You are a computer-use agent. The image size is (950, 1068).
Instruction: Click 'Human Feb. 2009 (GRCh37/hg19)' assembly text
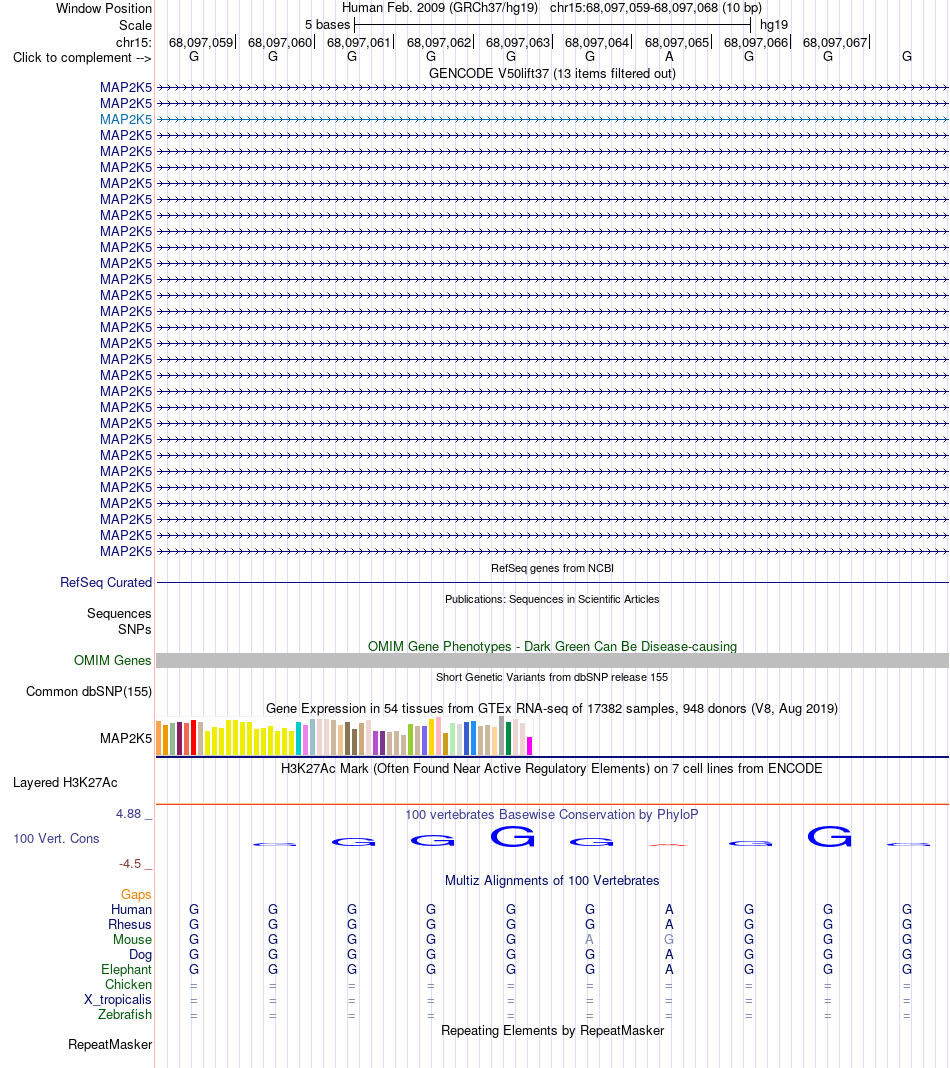[x=440, y=7]
